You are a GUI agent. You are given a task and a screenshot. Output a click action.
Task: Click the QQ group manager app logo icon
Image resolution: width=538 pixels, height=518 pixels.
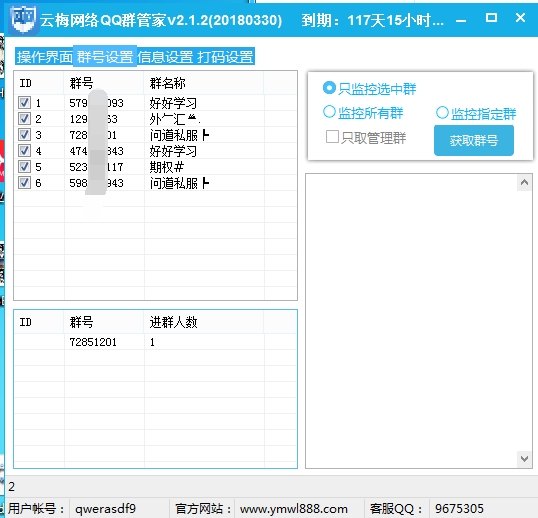(x=23, y=19)
